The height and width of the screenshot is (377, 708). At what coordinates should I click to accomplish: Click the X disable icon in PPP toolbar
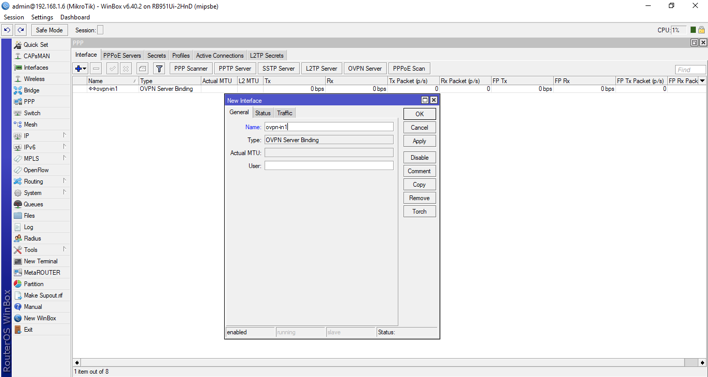(126, 69)
